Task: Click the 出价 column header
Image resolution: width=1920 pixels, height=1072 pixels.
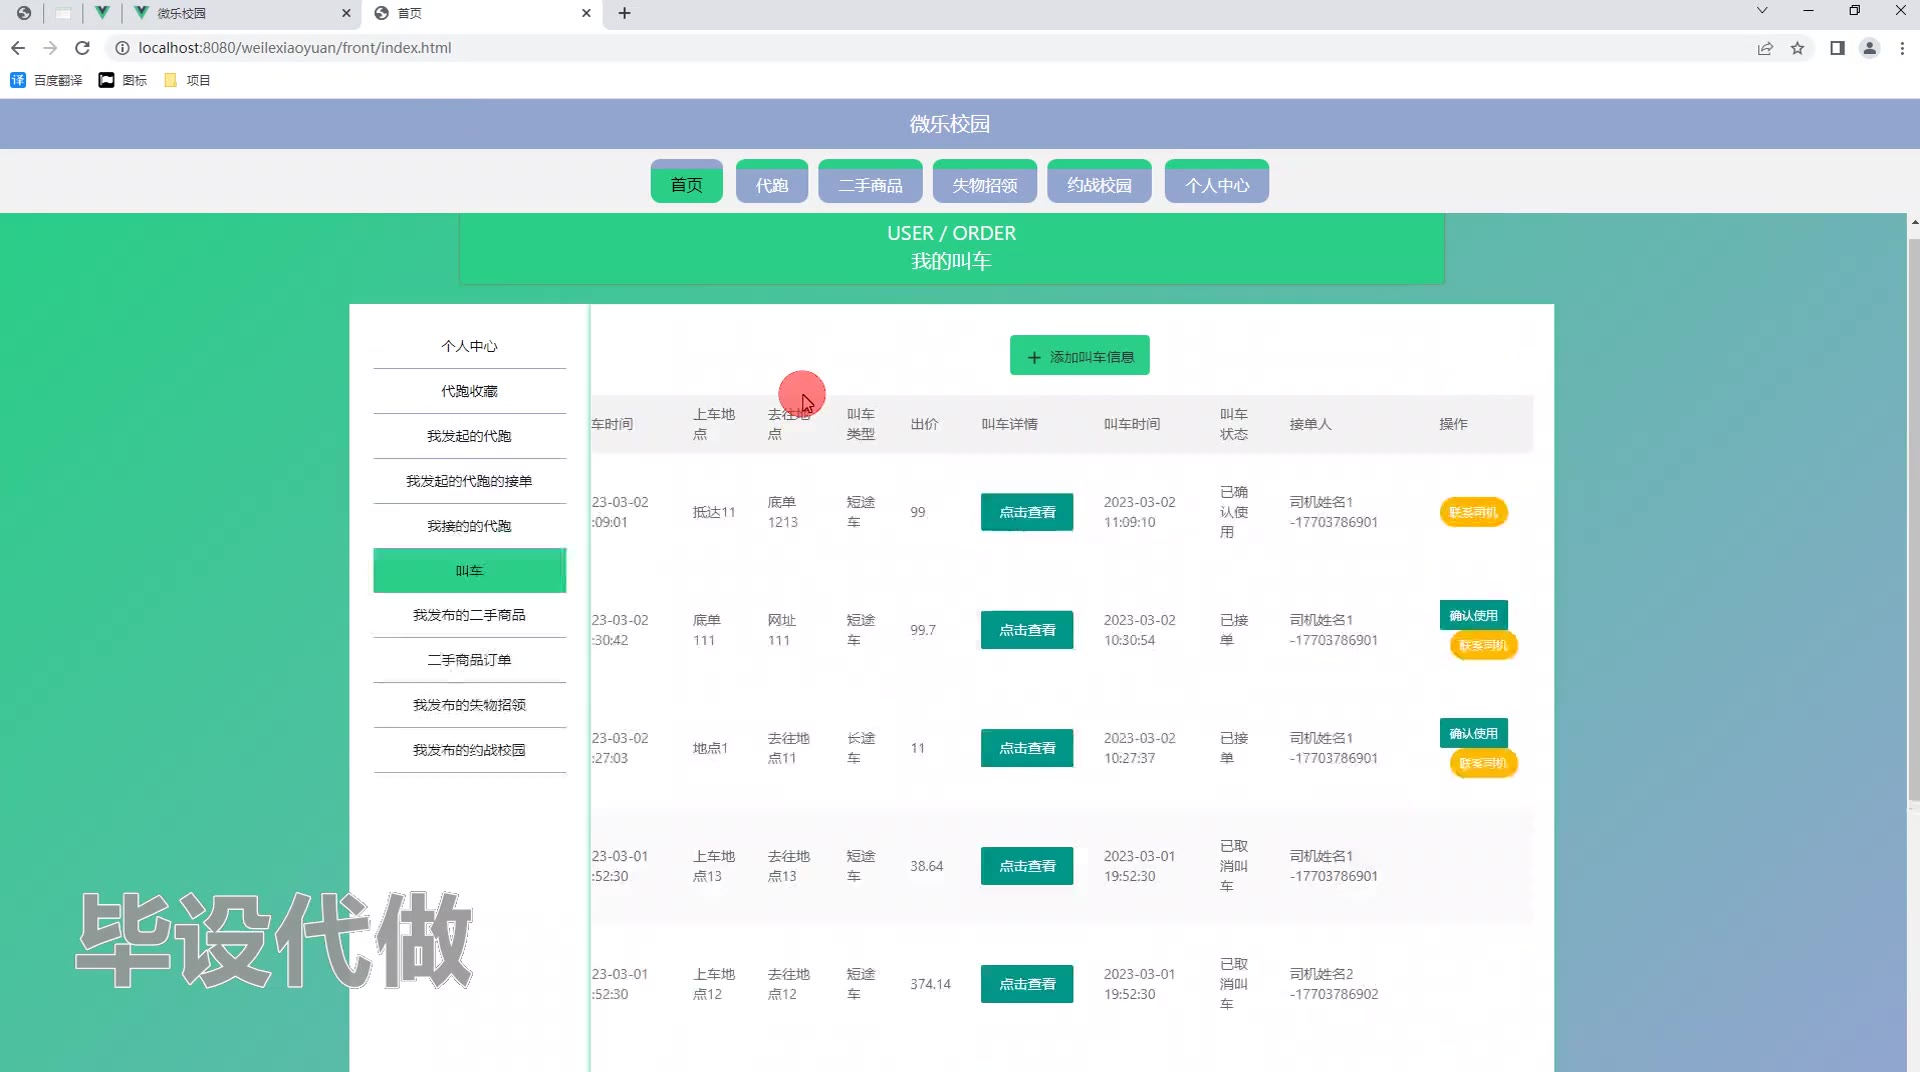Action: (x=924, y=424)
